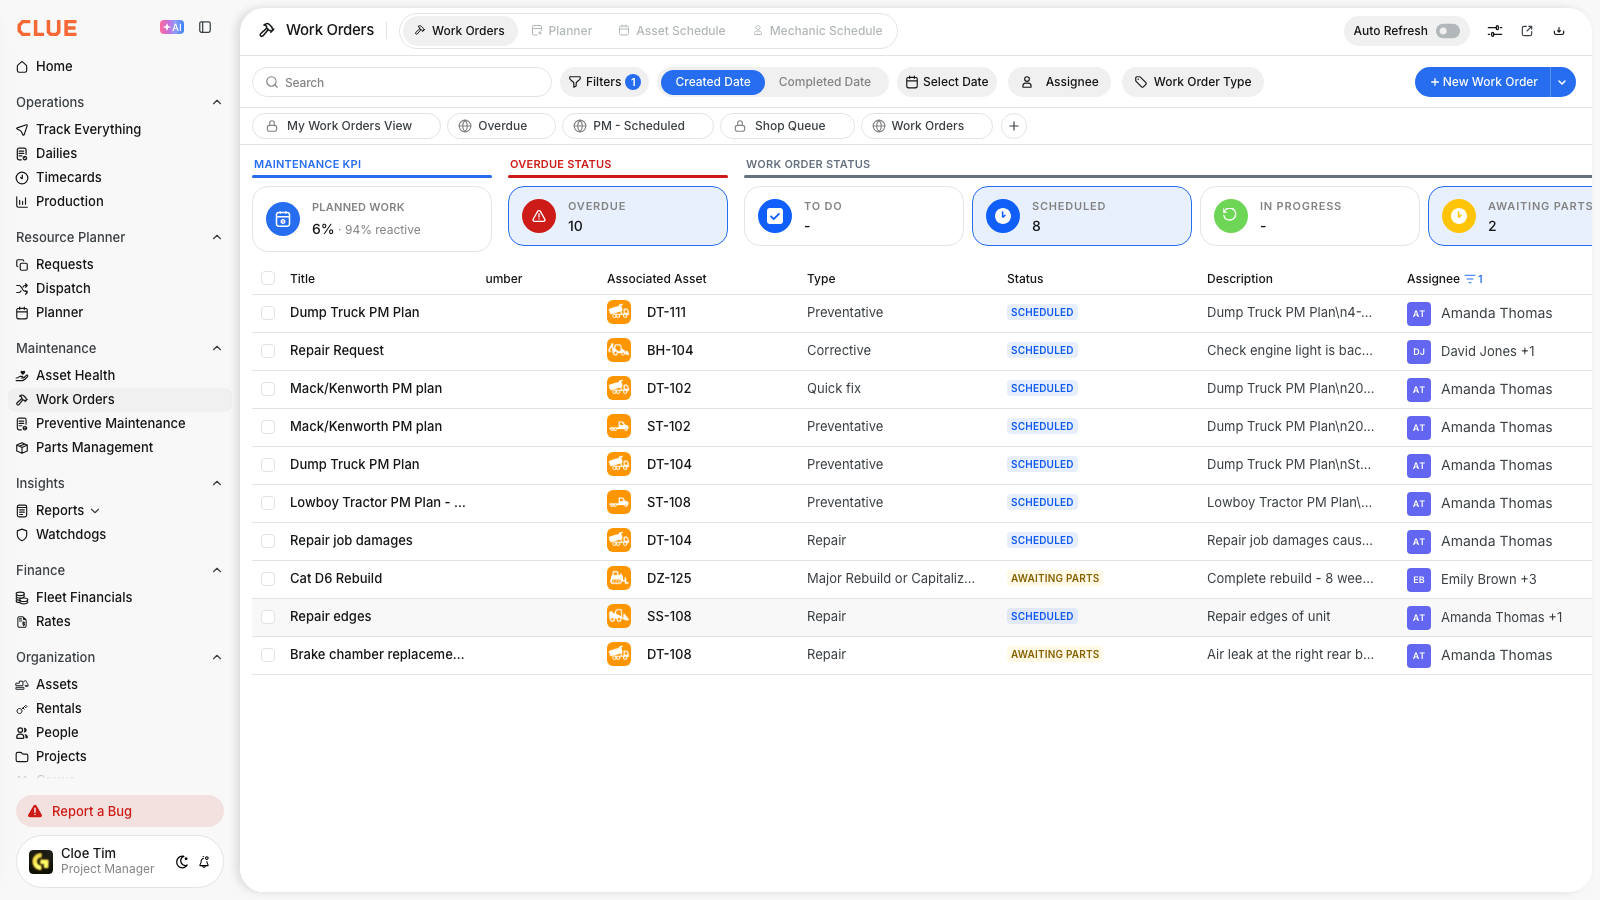Click the New Work Order button
The height and width of the screenshot is (900, 1600).
click(x=1483, y=82)
